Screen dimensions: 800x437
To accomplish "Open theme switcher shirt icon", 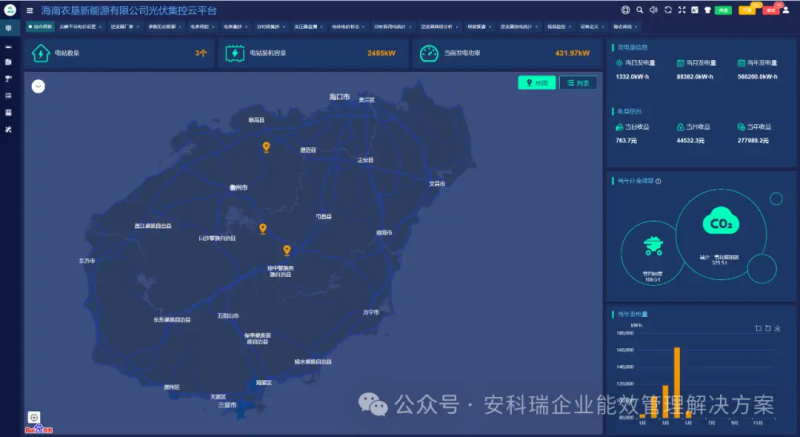I will coord(708,10).
